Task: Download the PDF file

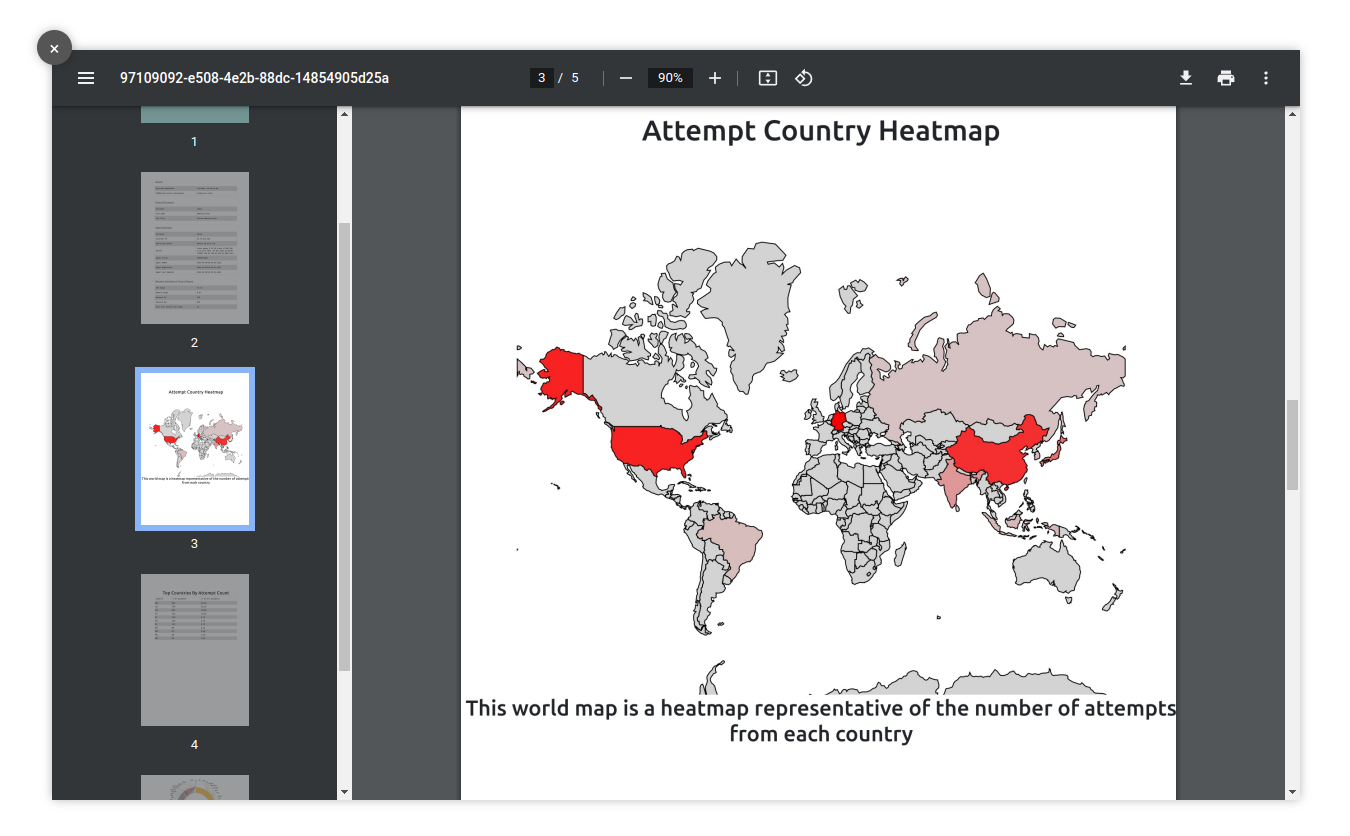Action: click(x=1186, y=78)
